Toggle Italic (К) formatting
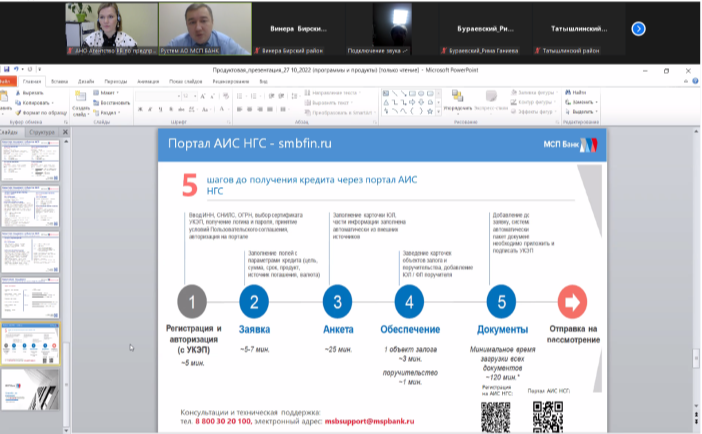 [150, 109]
